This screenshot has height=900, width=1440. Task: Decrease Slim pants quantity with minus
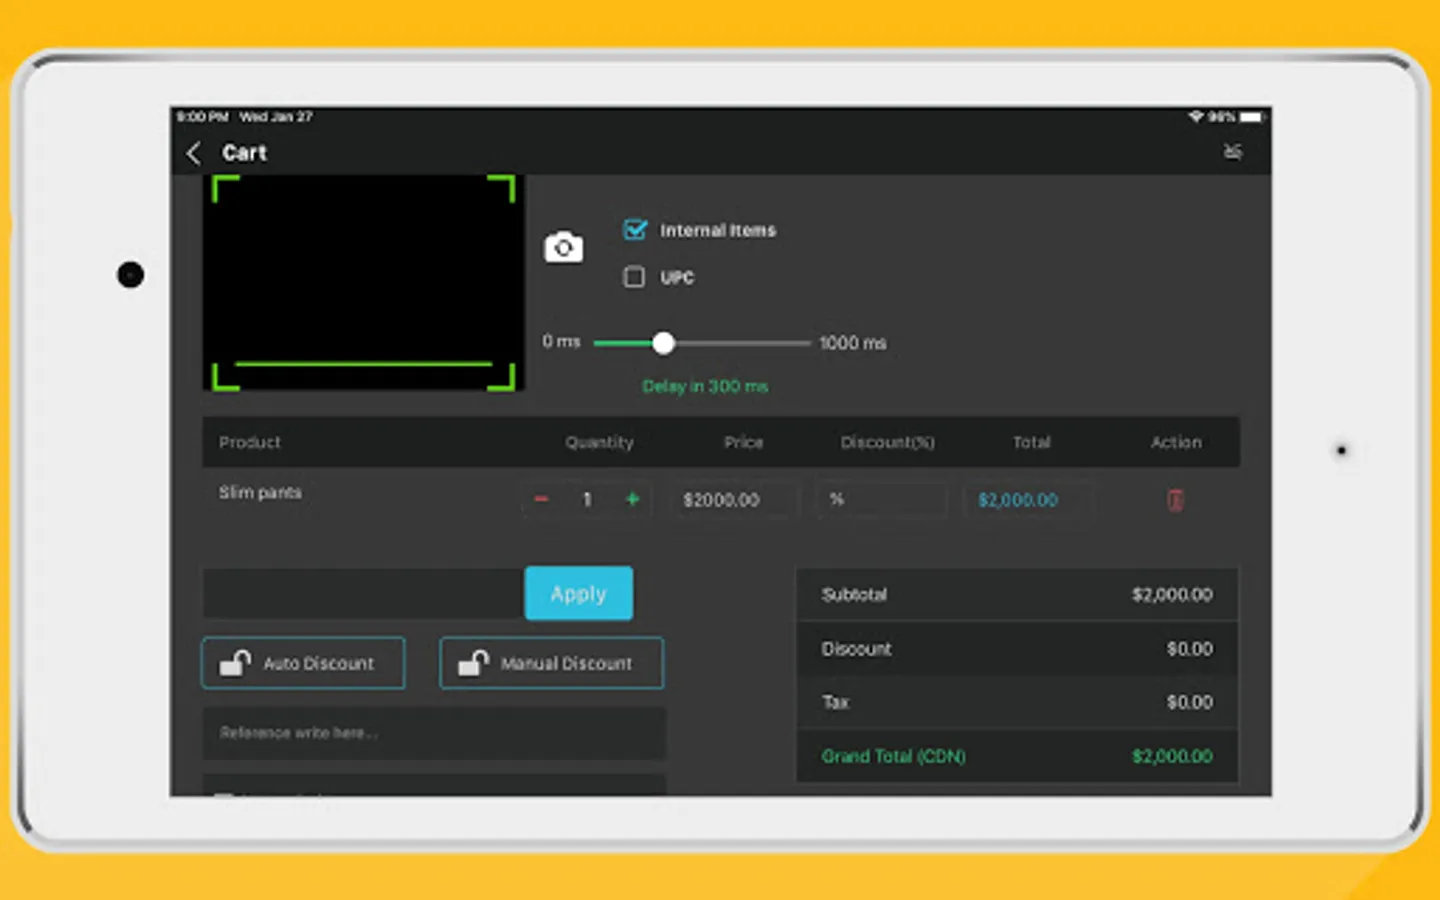coord(541,499)
